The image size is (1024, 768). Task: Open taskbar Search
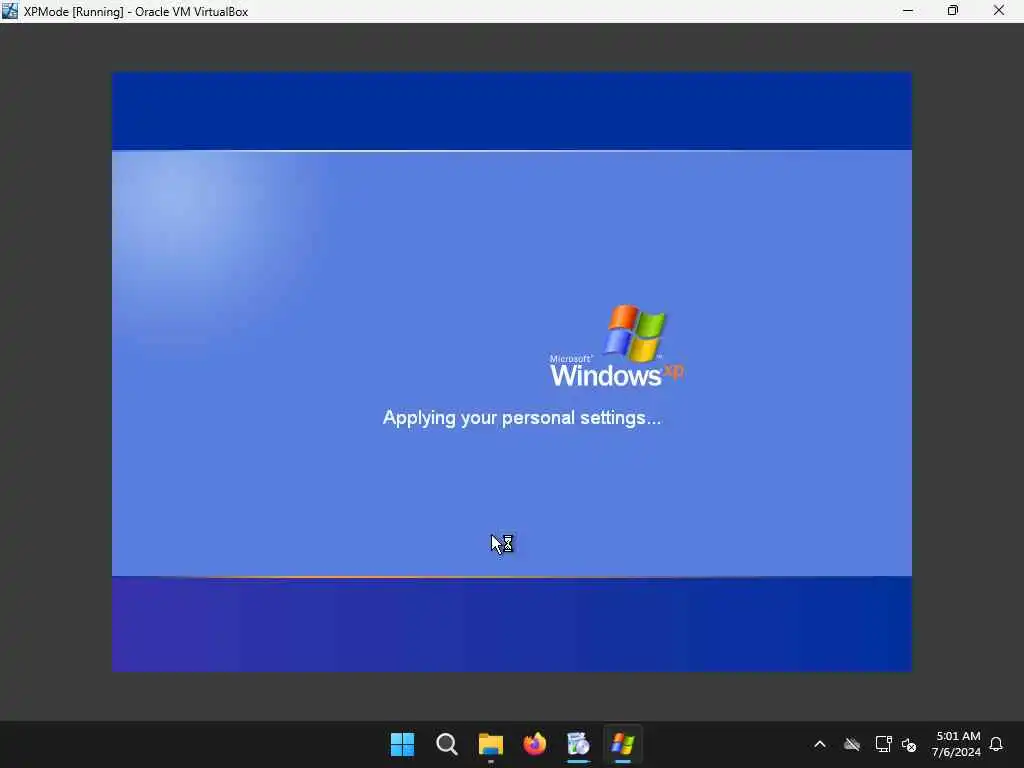(x=447, y=744)
